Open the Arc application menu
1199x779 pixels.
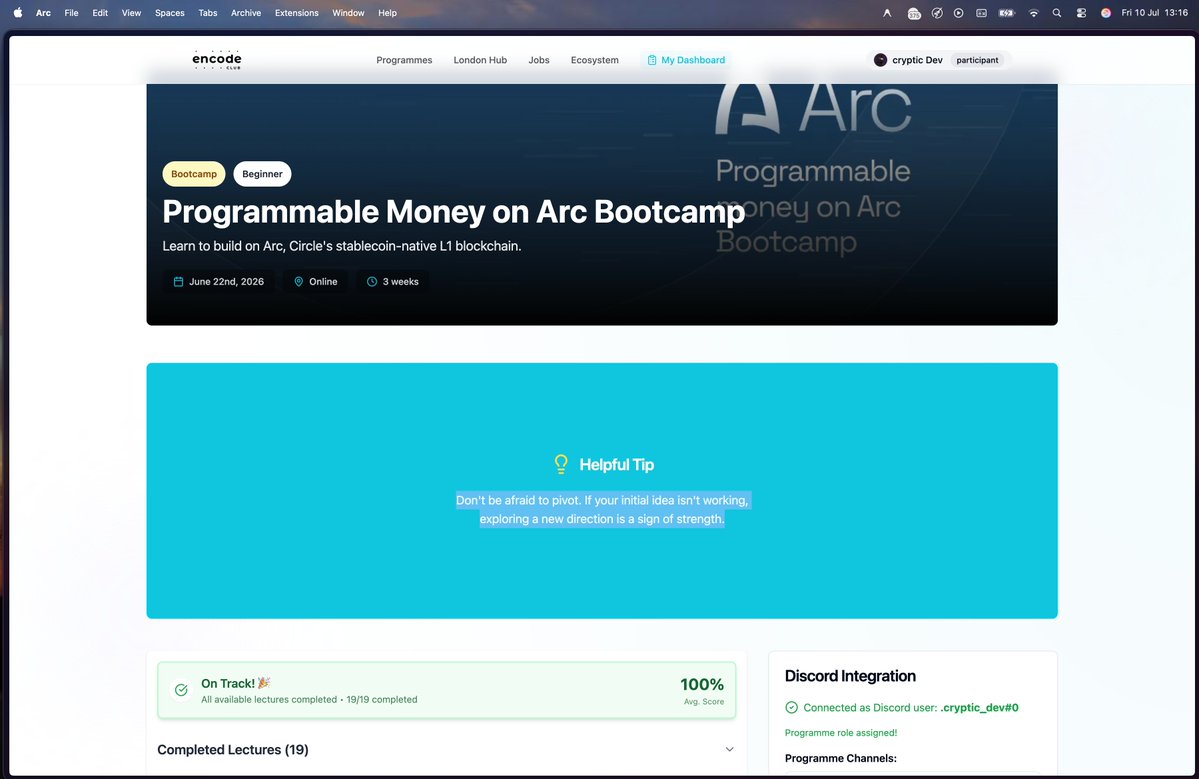[x=44, y=13]
